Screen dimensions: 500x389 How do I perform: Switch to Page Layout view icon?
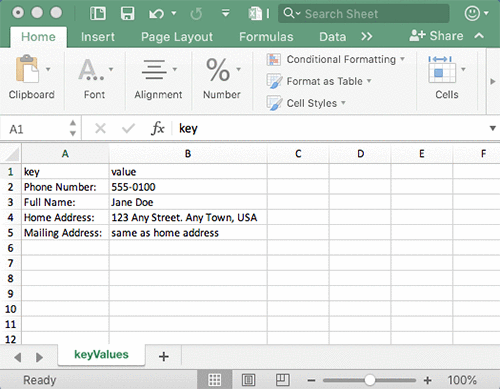pos(249,380)
